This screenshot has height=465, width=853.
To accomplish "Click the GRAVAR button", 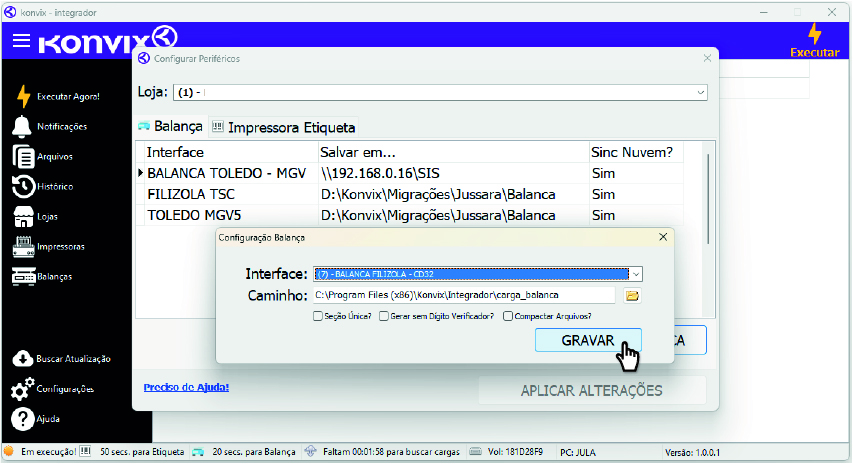I will [588, 340].
